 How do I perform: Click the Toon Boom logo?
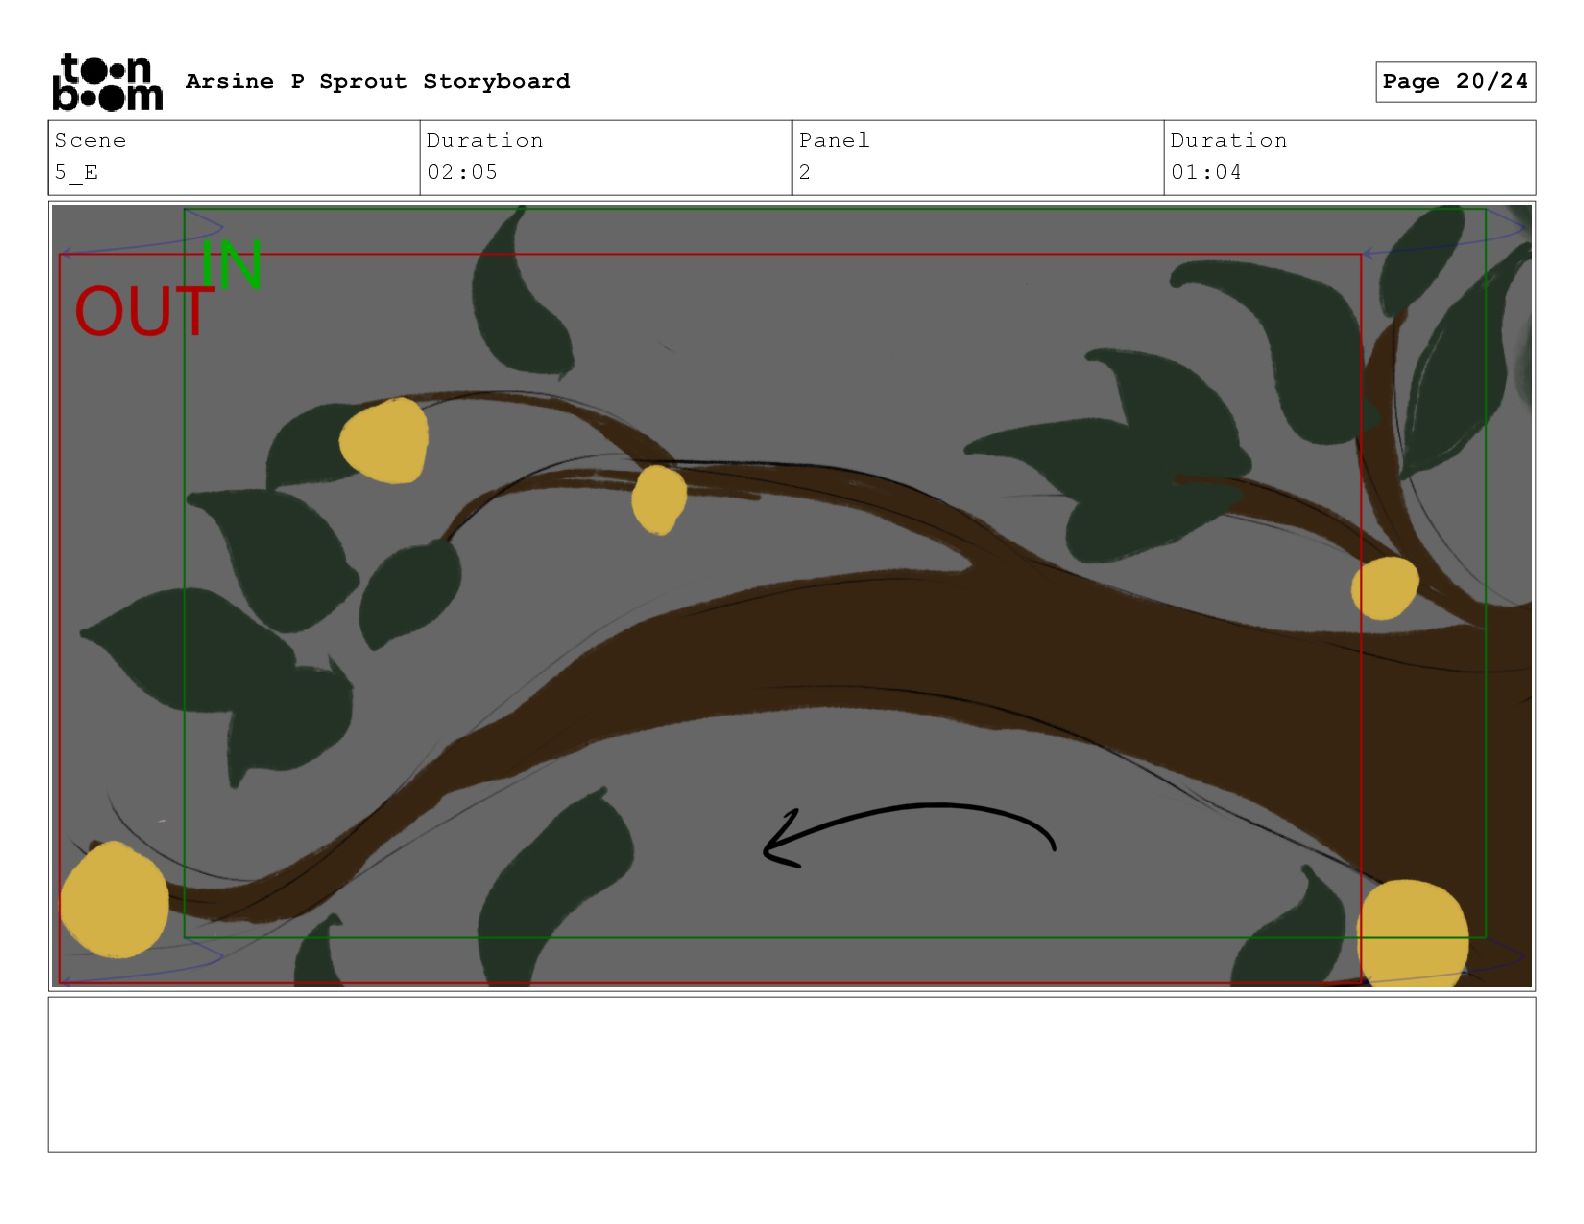pos(107,82)
